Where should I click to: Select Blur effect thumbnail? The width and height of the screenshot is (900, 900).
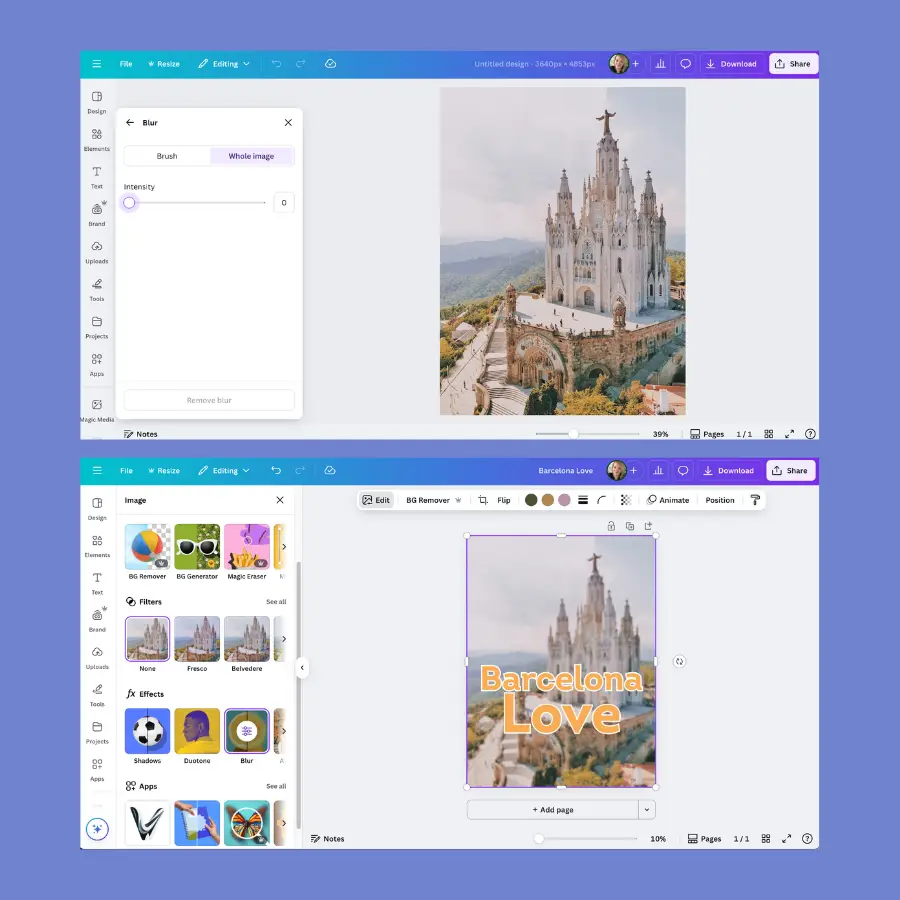point(247,731)
